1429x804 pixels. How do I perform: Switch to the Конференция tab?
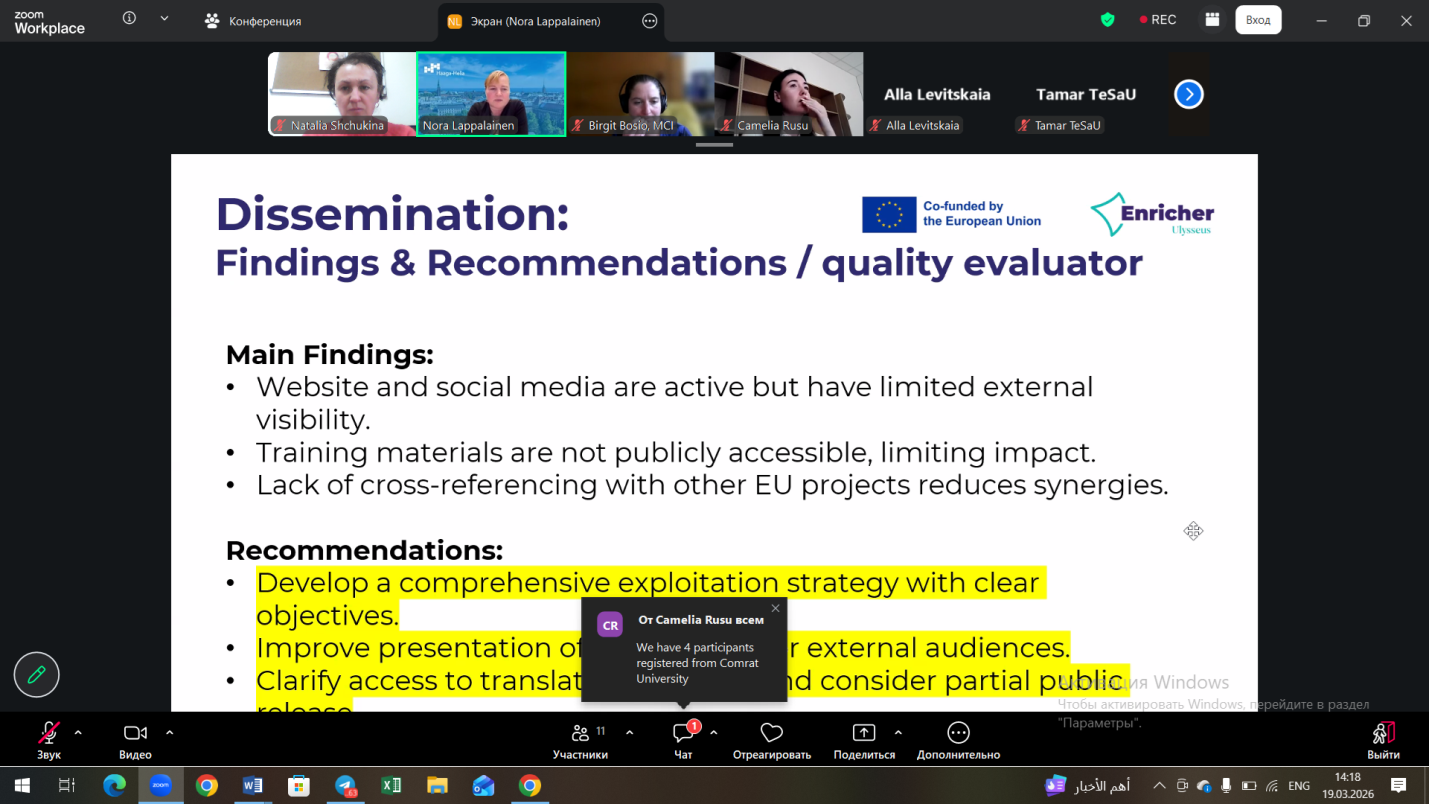click(253, 21)
